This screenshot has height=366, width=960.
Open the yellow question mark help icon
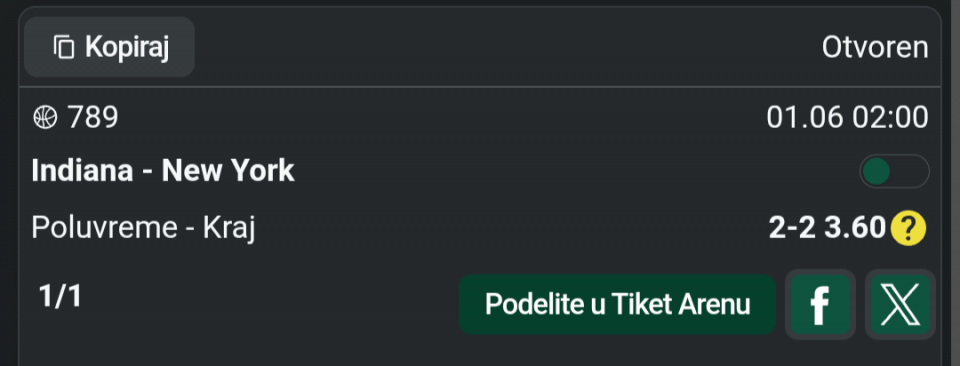pos(909,229)
